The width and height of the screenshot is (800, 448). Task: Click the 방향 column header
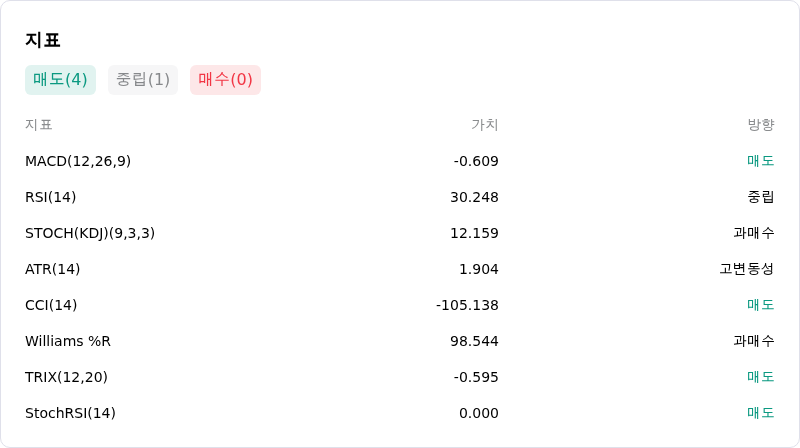coord(761,125)
